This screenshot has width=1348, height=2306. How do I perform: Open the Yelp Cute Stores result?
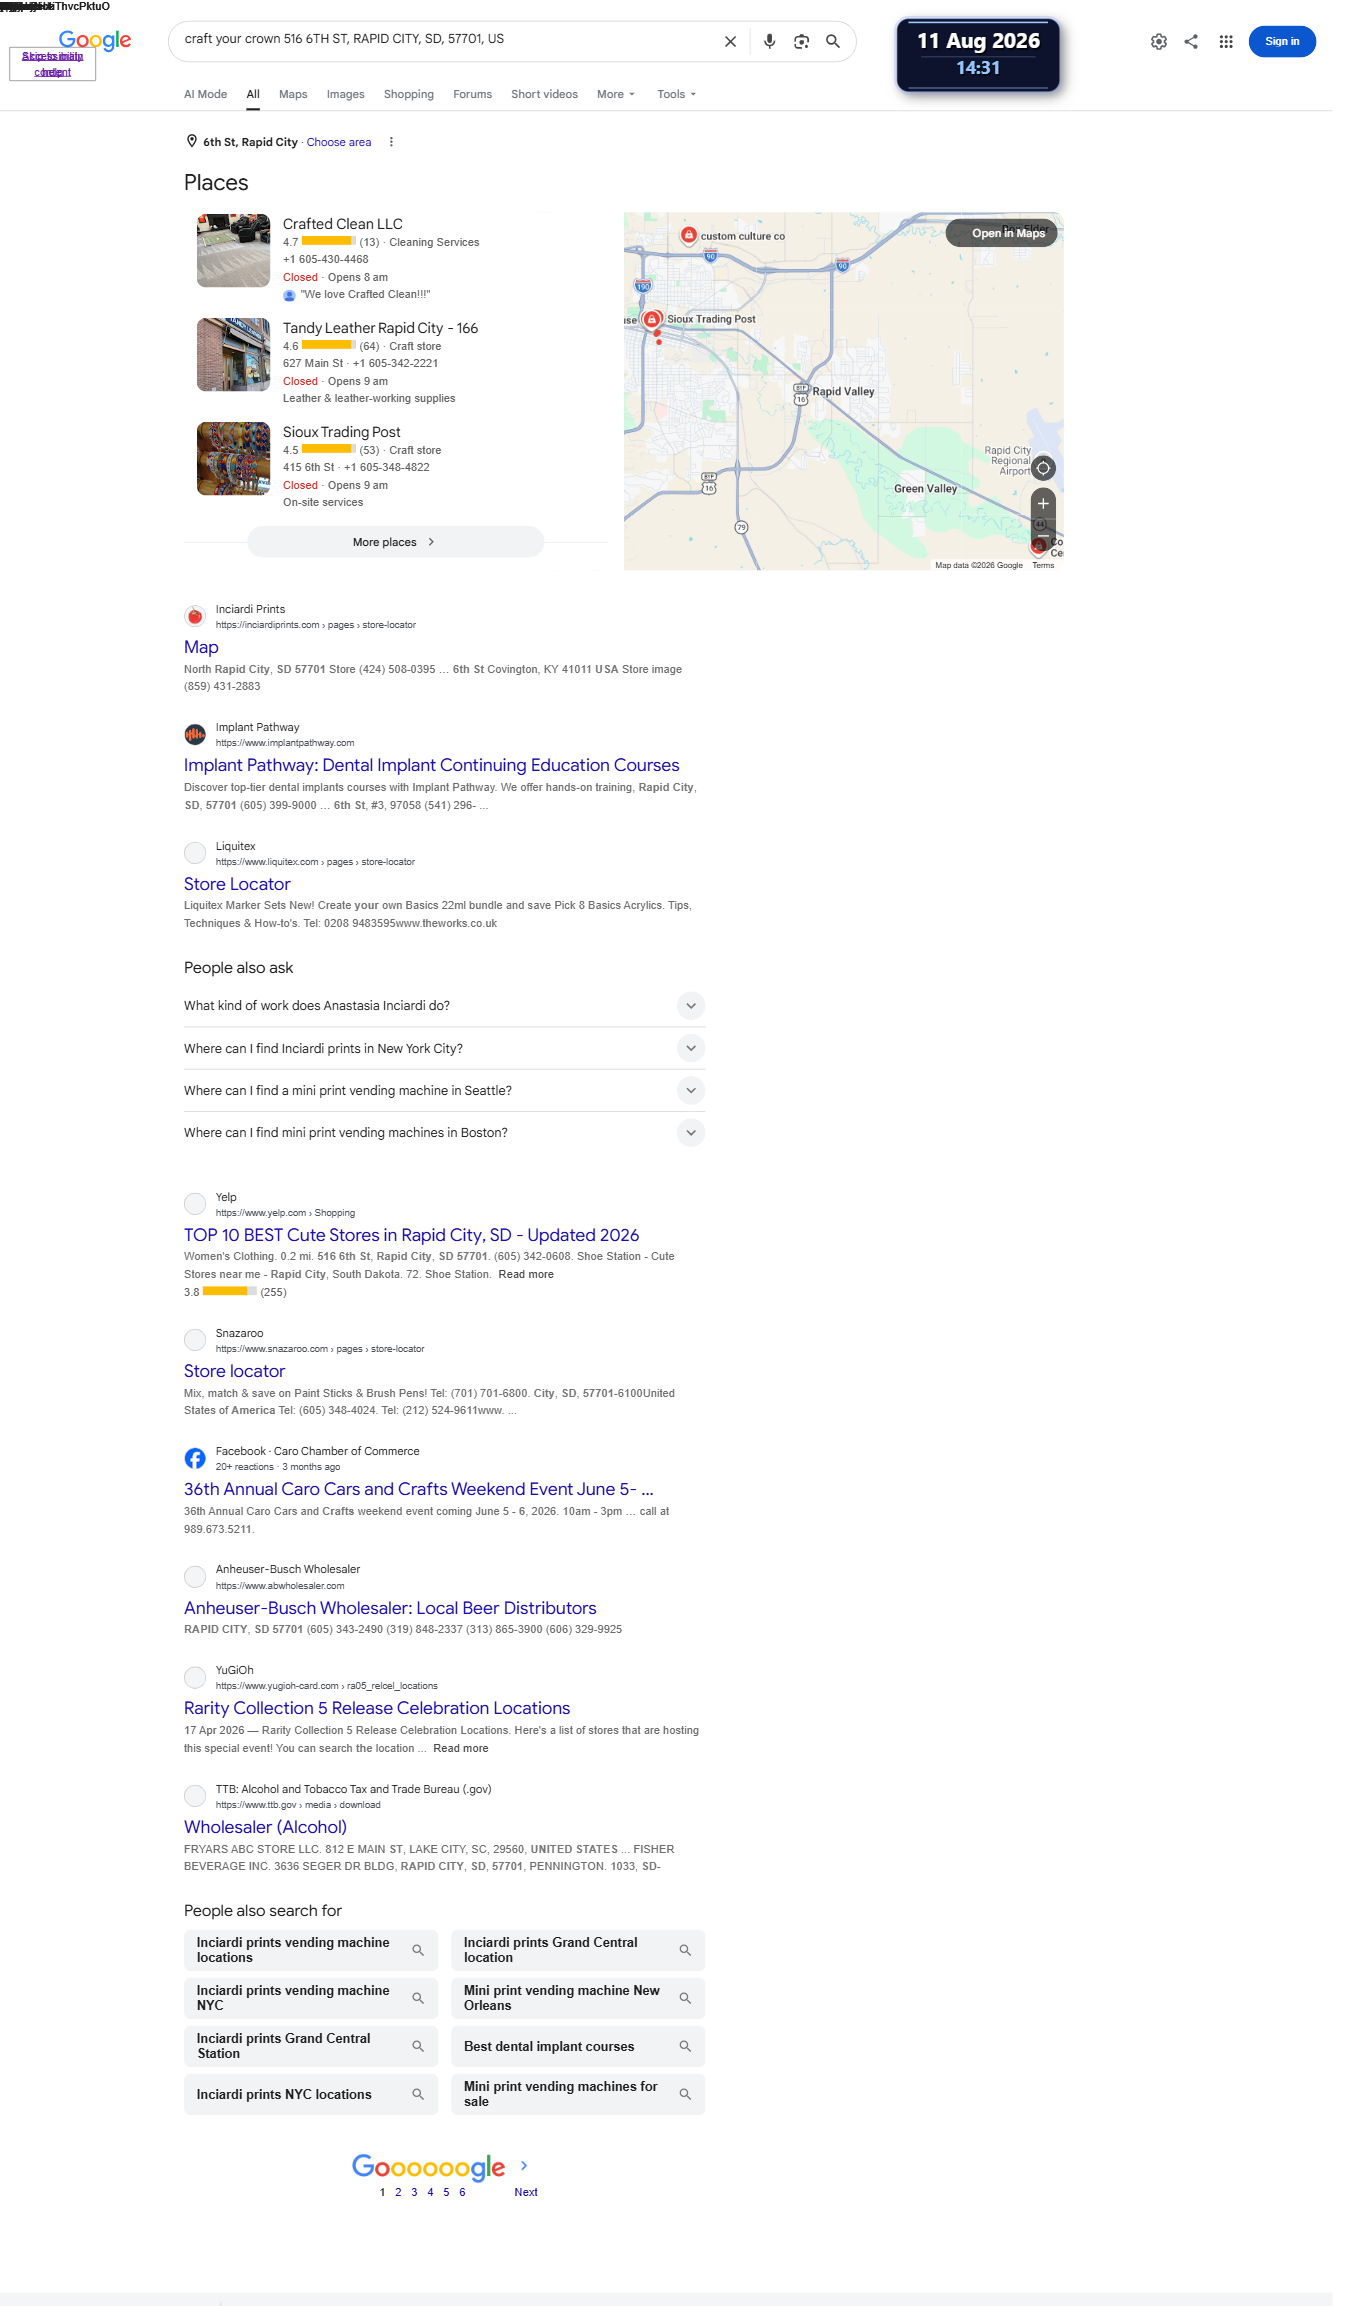point(411,1236)
